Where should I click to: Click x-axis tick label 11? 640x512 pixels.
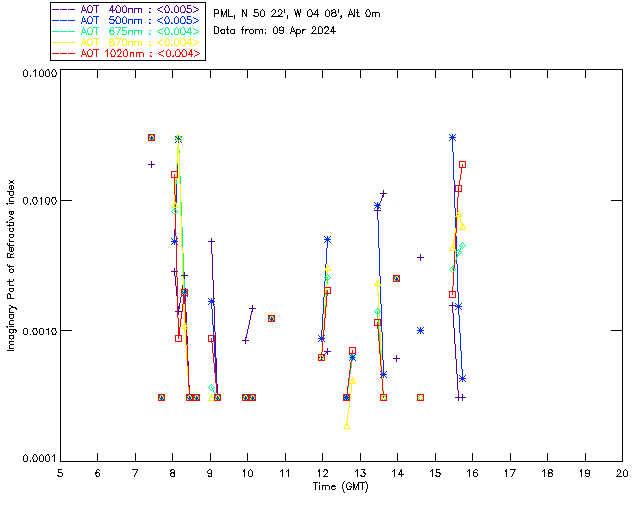click(285, 473)
